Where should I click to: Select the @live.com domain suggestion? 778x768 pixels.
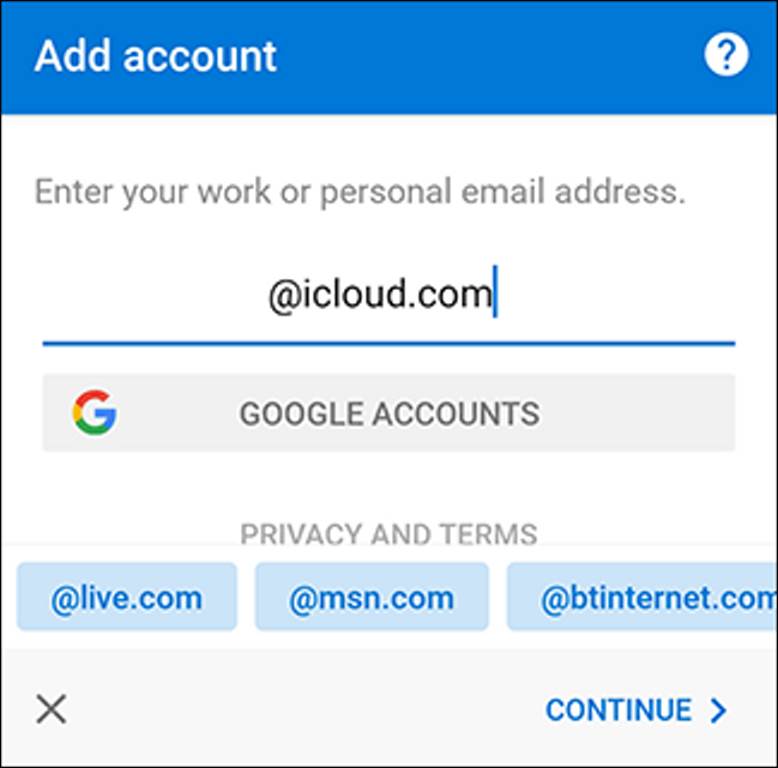pyautogui.click(x=127, y=598)
